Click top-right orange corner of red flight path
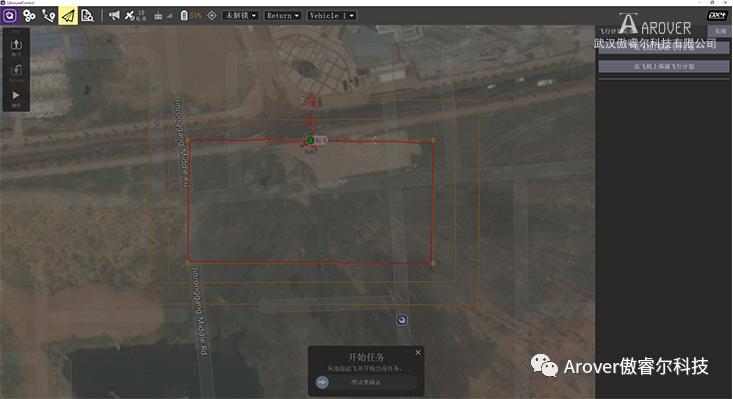733x399 pixels. point(433,140)
